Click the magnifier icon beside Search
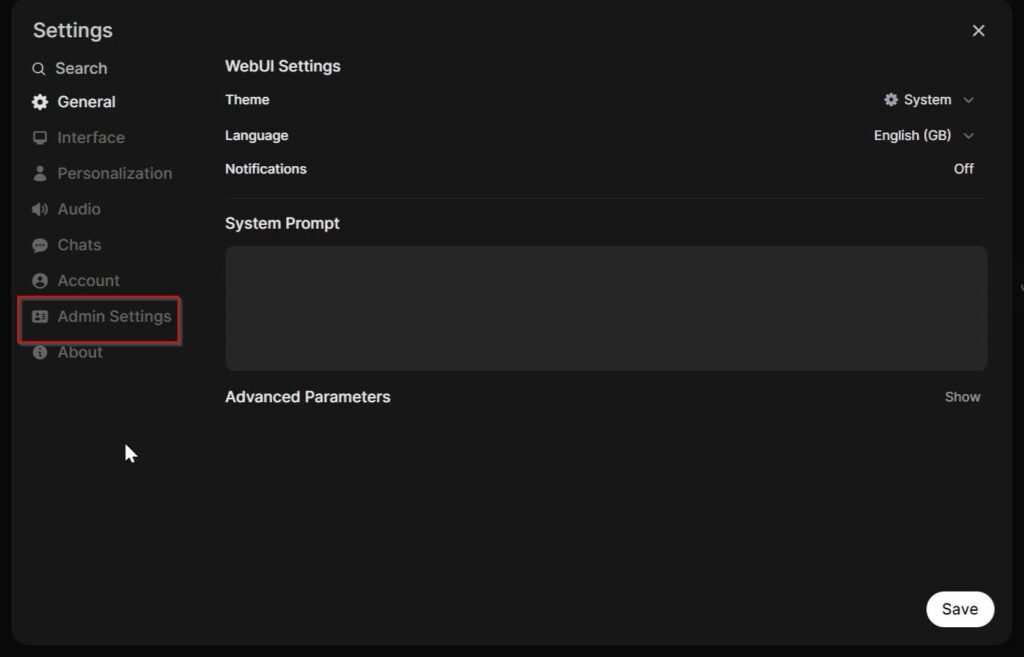This screenshot has width=1024, height=657. tap(39, 69)
